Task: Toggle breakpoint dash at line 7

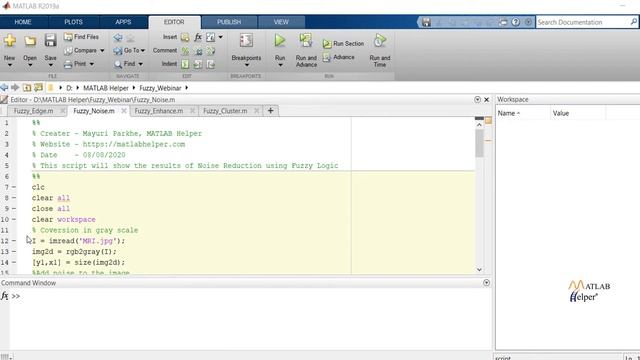Action: click(14, 187)
